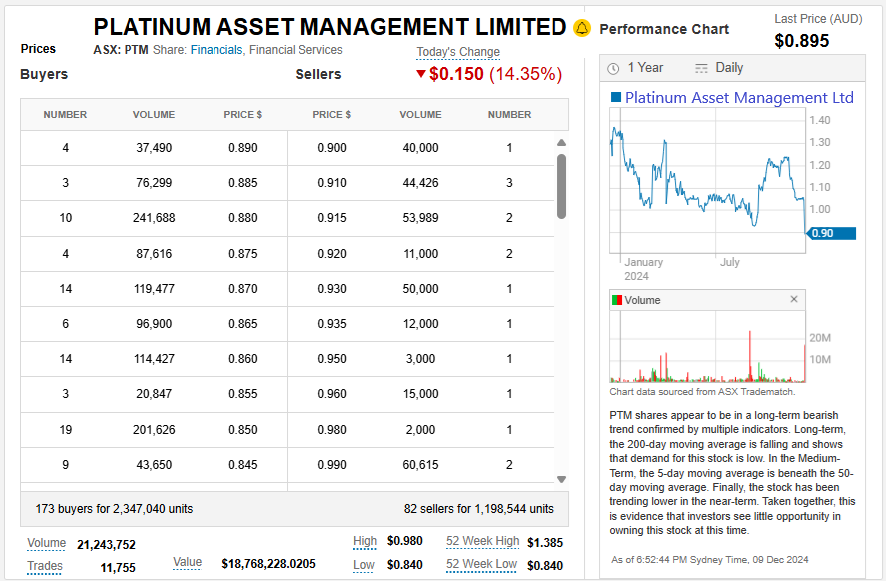Viewport: 886px width, 581px height.
Task: Click the interval icon beside Daily
Action: click(x=701, y=68)
